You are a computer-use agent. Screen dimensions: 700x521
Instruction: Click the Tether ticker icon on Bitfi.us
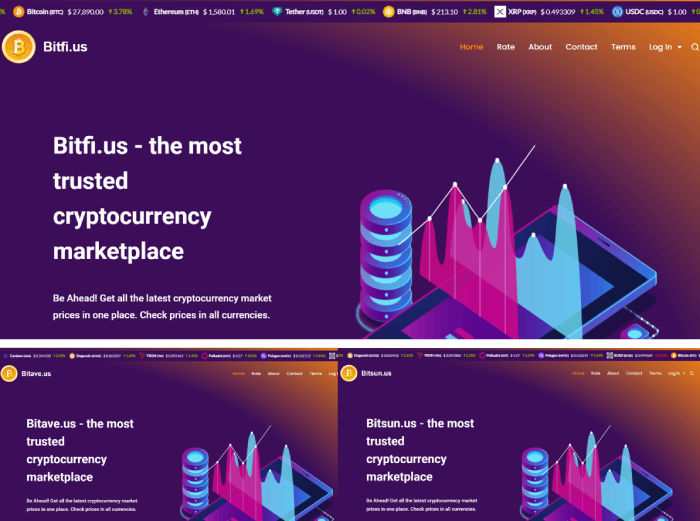click(x=277, y=12)
